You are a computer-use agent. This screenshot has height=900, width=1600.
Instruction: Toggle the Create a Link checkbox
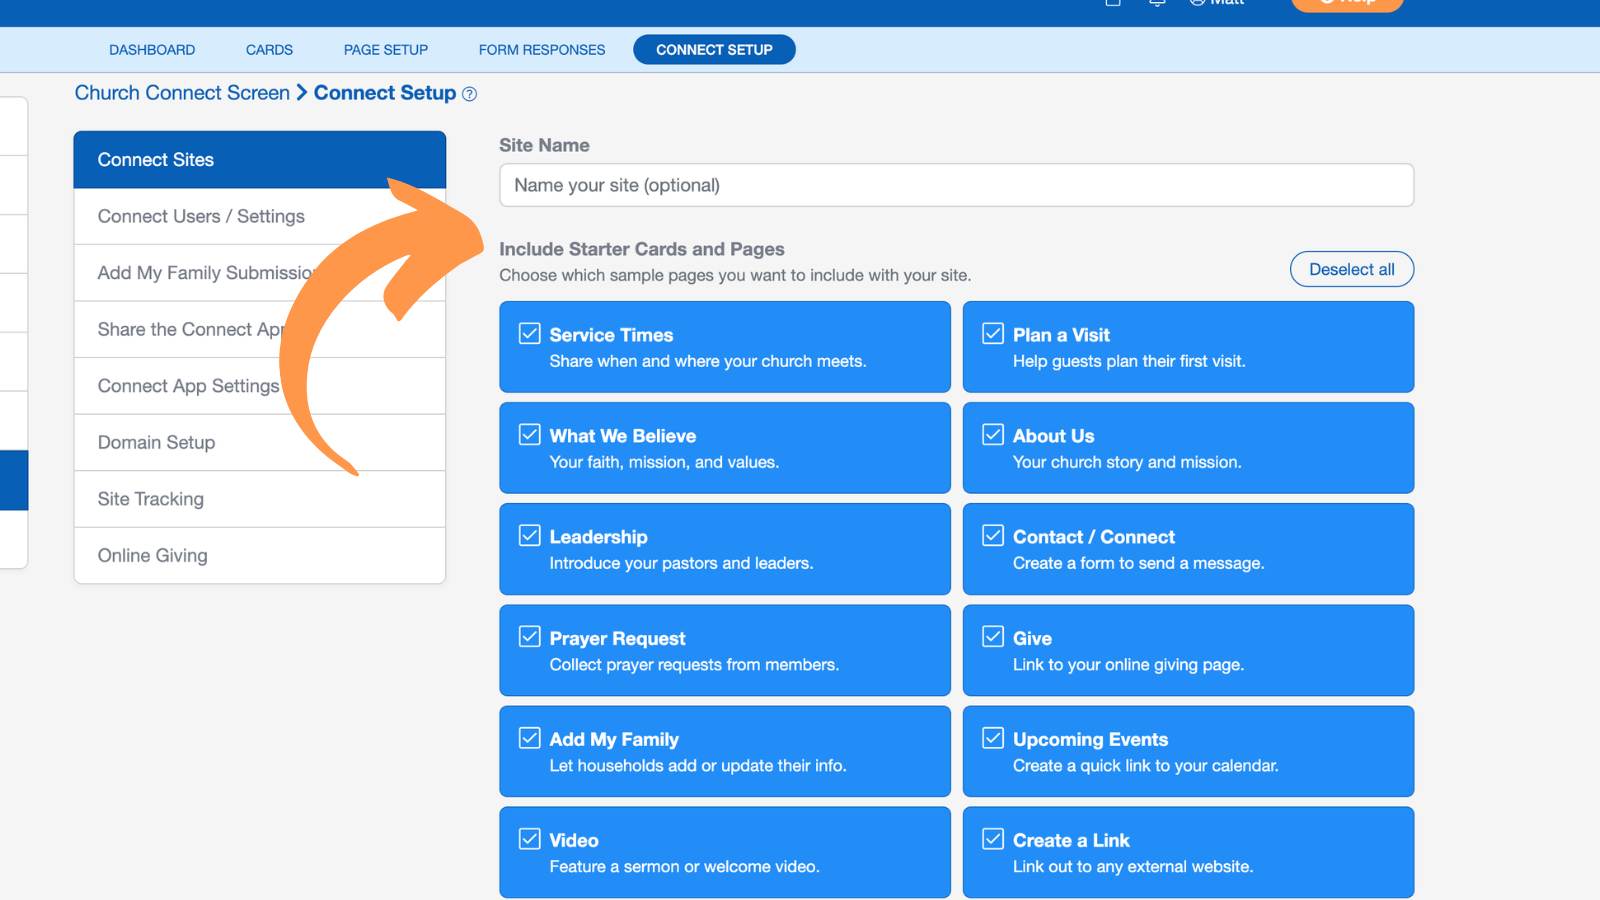coord(993,839)
